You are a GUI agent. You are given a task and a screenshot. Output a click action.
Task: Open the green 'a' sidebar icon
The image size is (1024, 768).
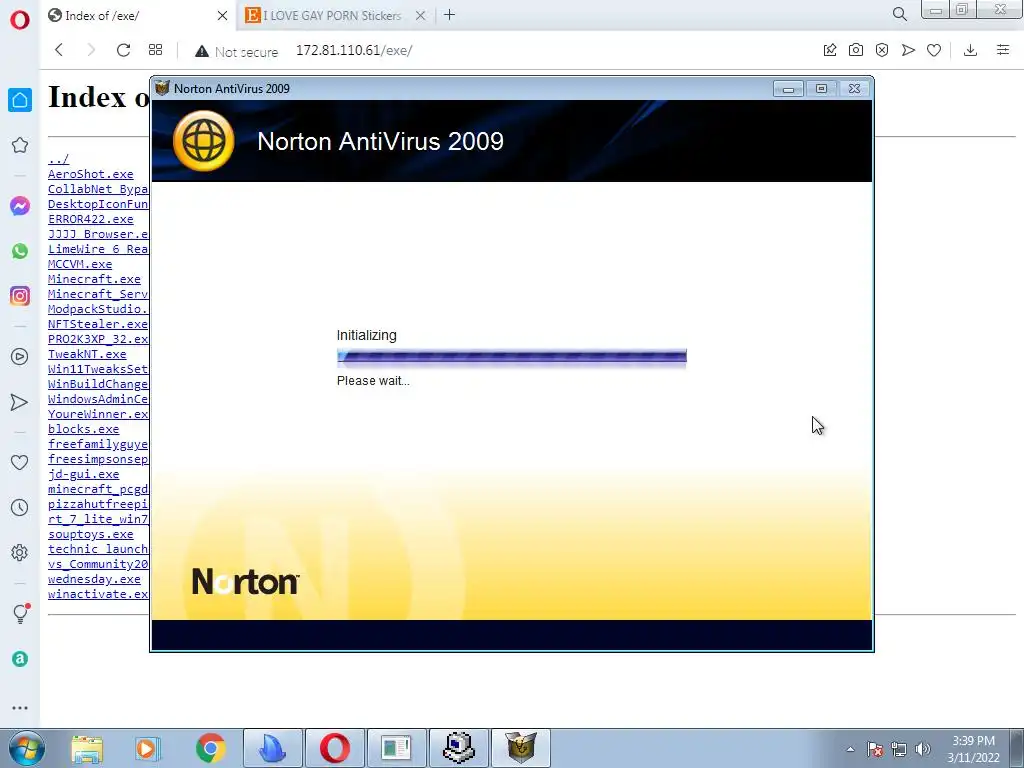[20, 659]
